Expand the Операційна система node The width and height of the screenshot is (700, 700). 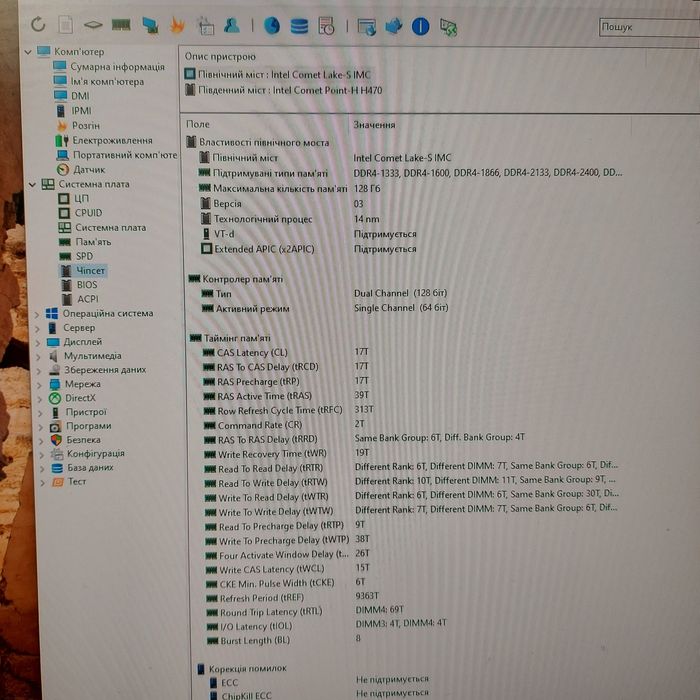pos(37,314)
